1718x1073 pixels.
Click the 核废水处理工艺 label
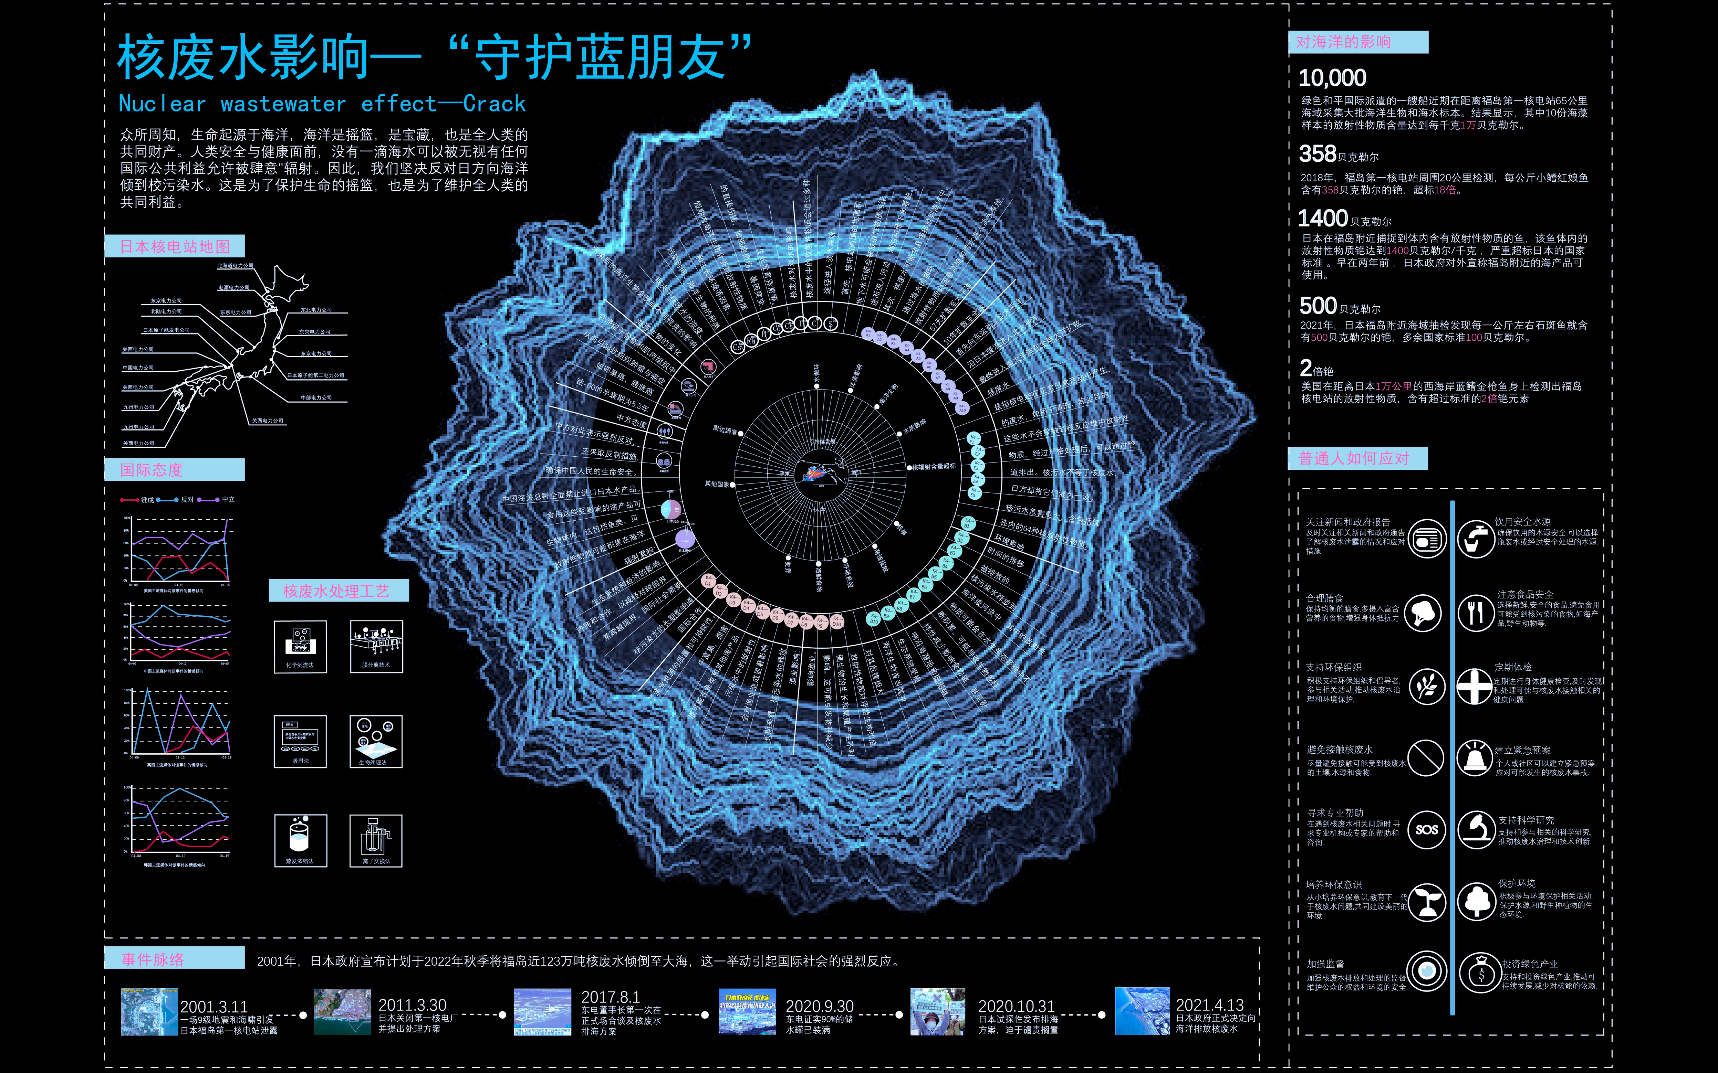pos(338,591)
